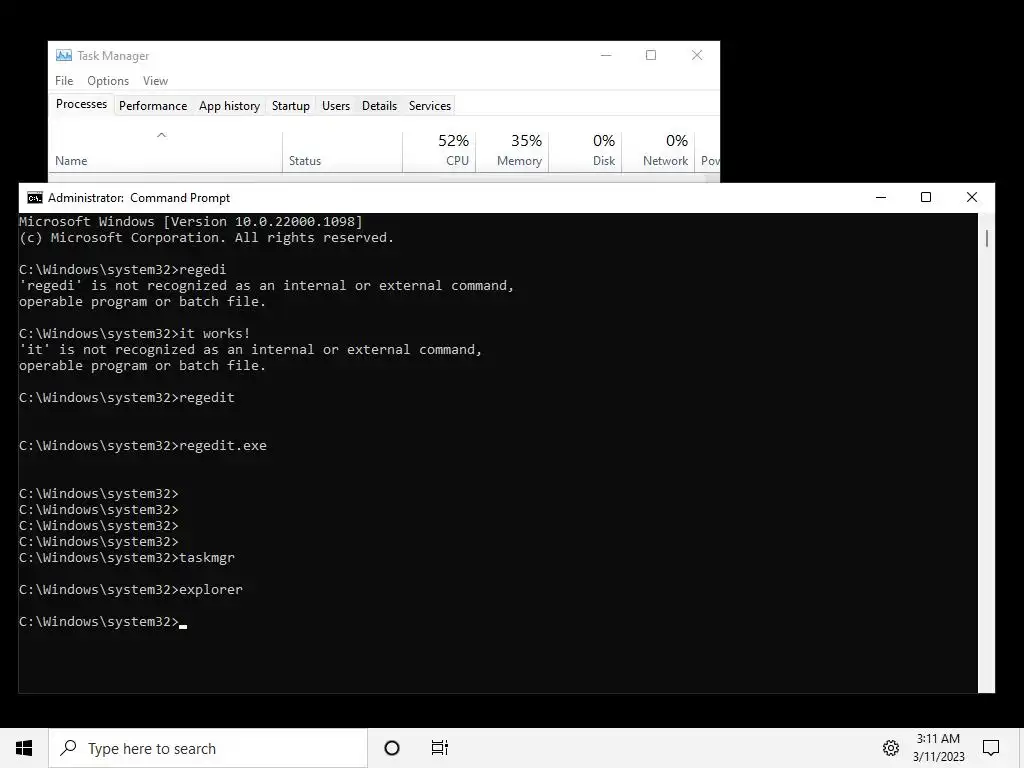
Task: Switch to the Performance tab
Action: (153, 106)
